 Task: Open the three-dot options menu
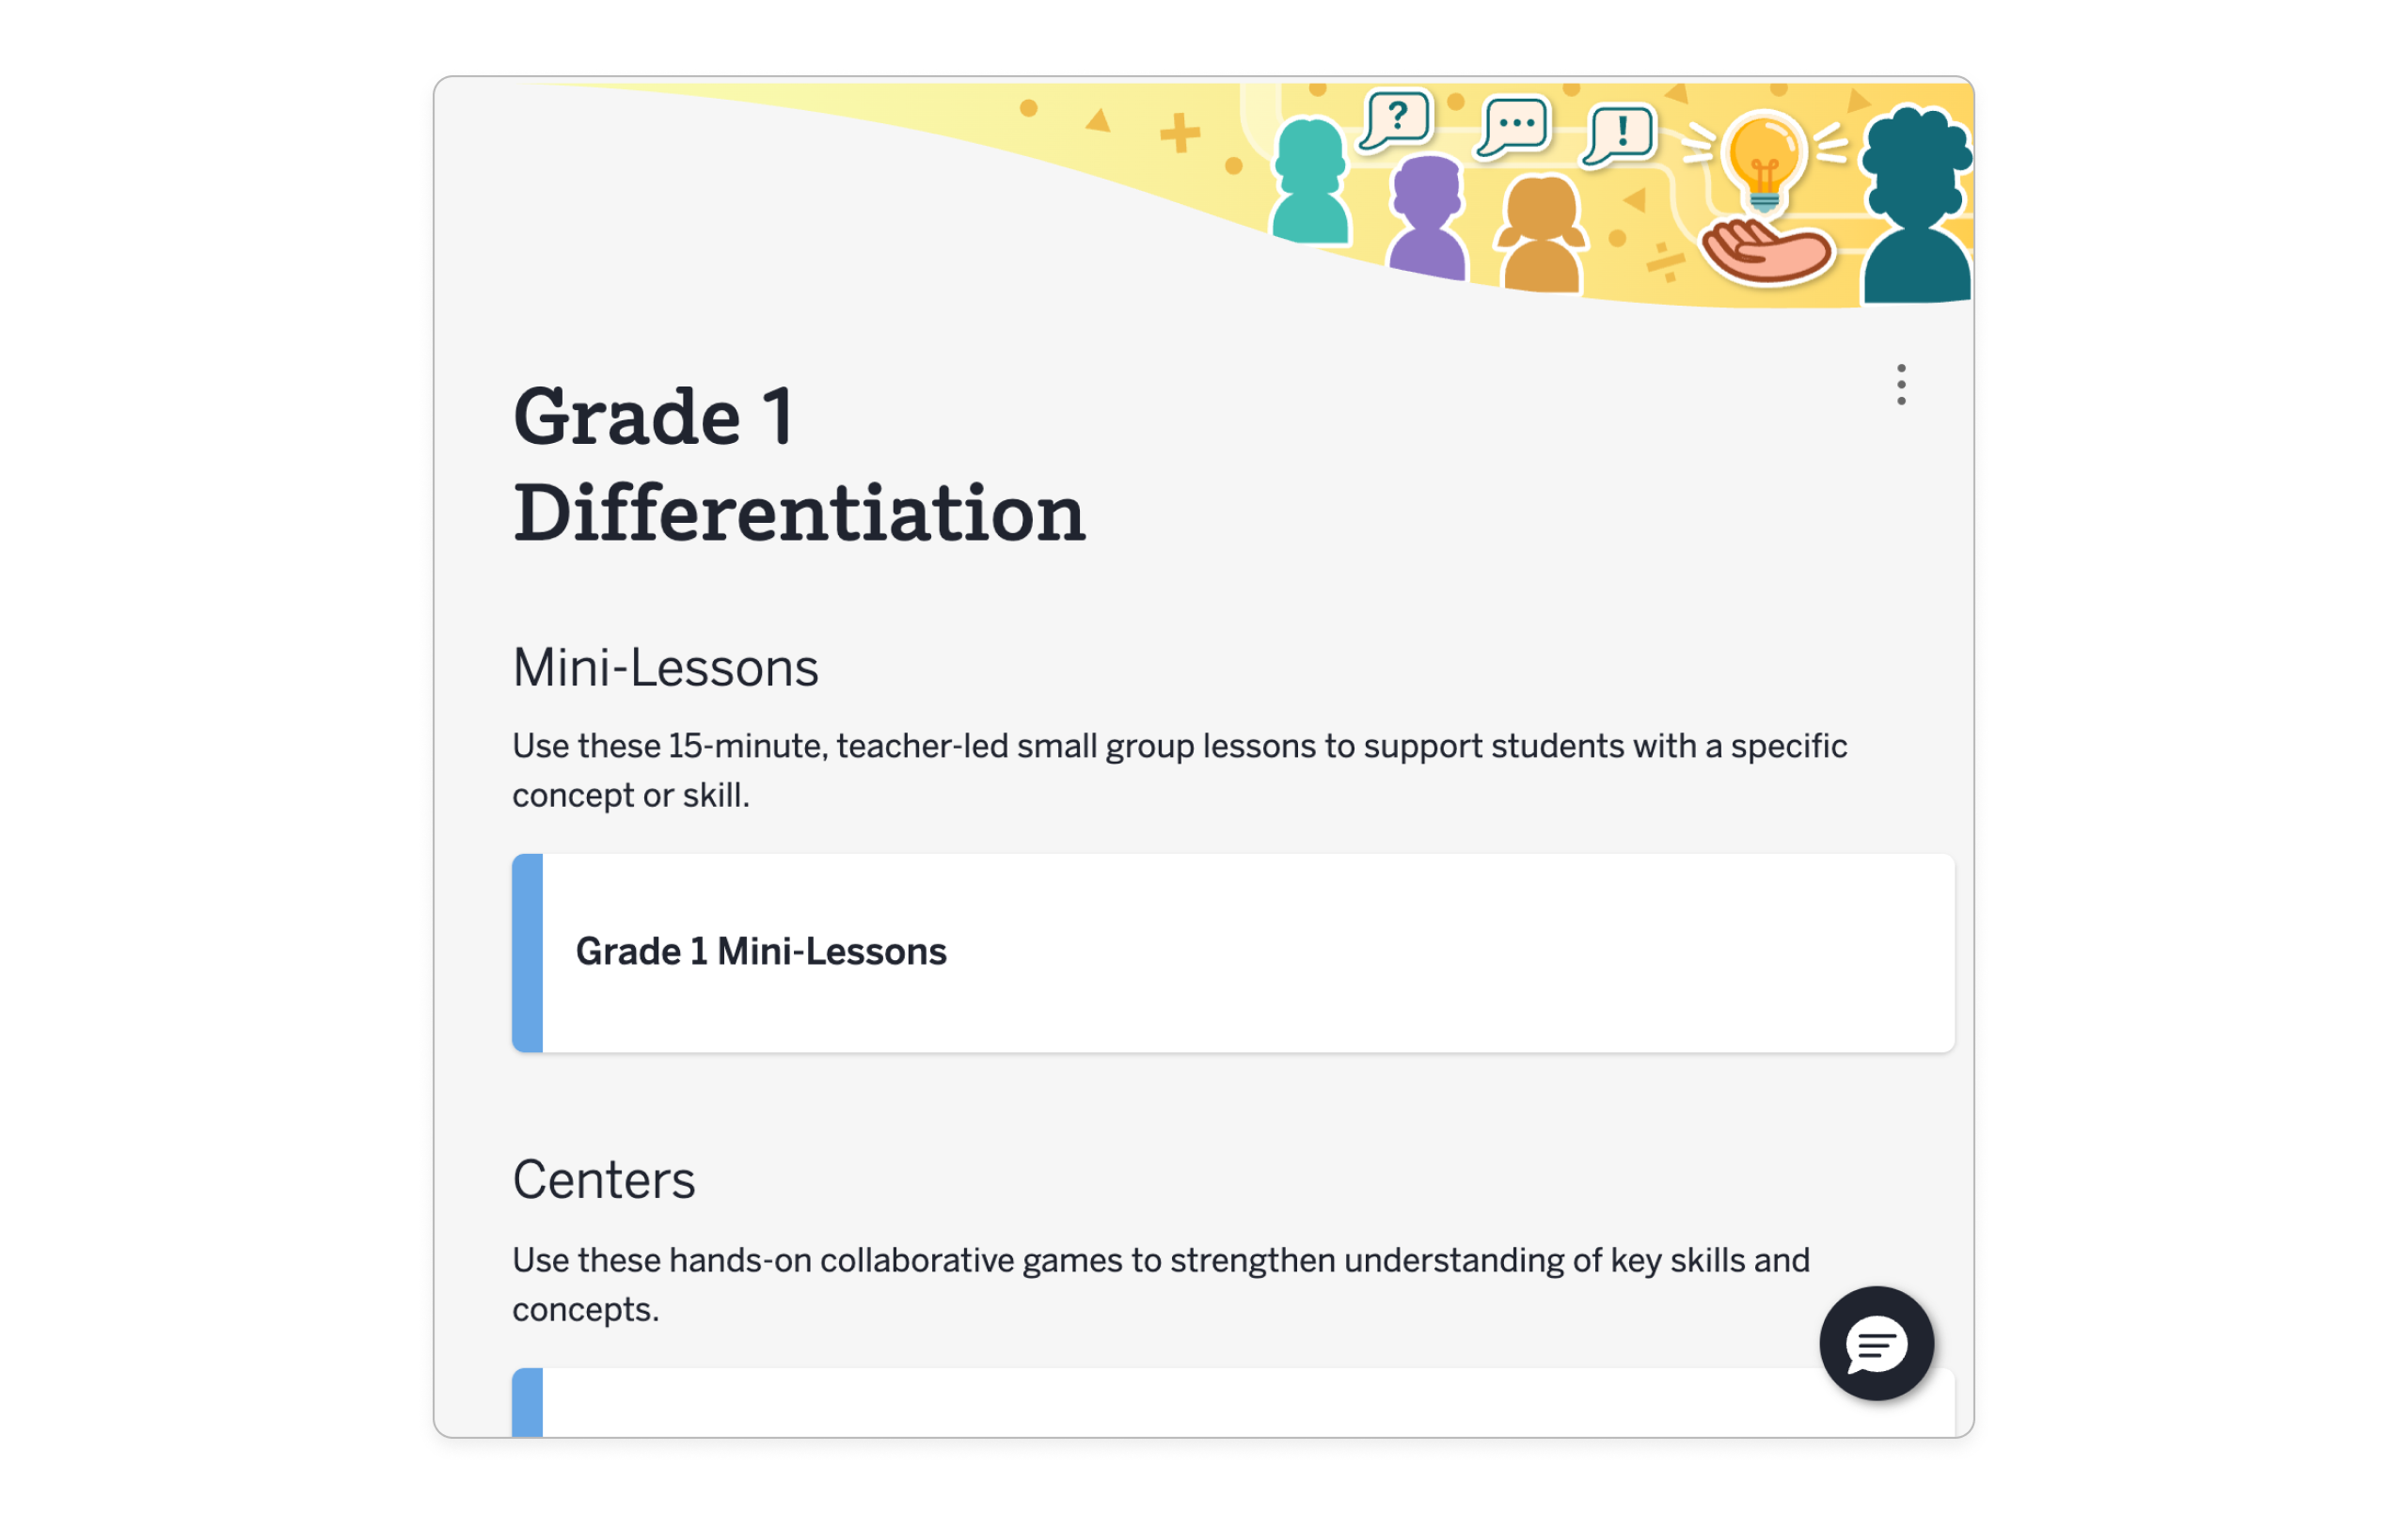coord(1901,384)
